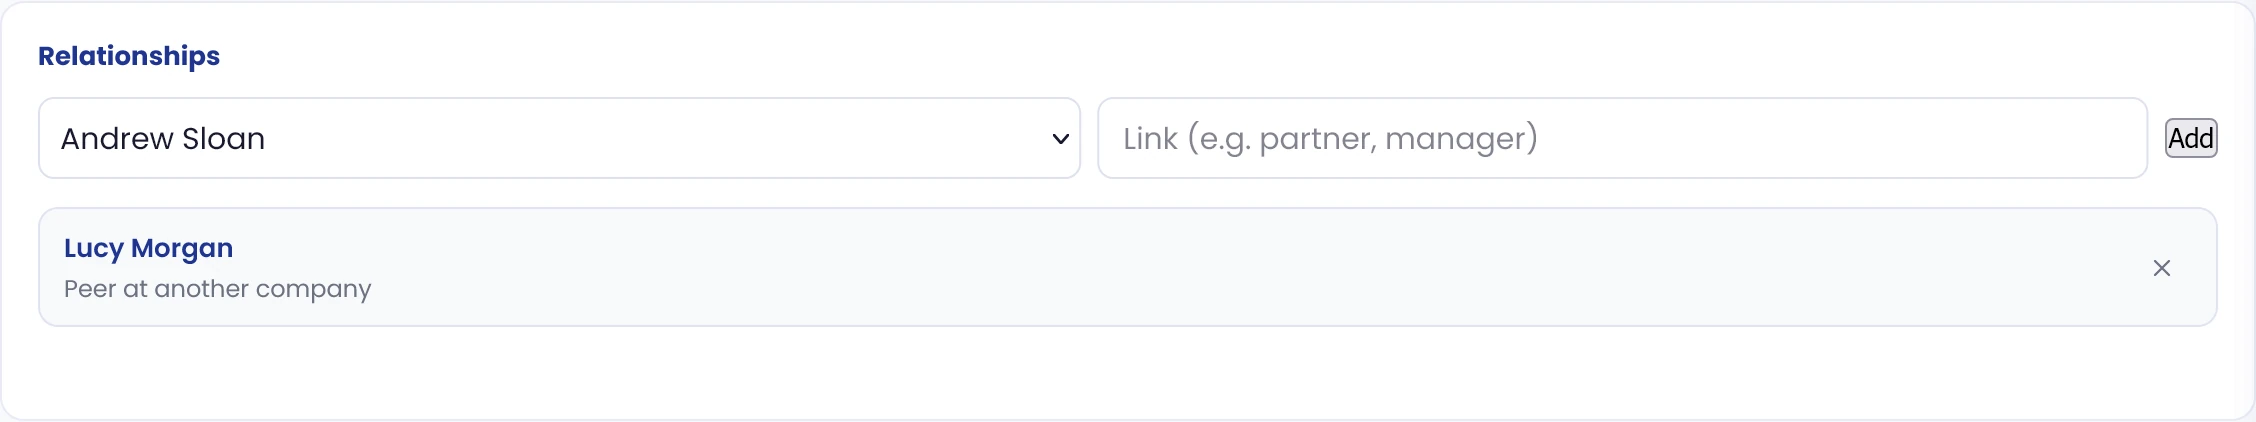
Task: Expand the contact selector showing Andrew Sloan
Action: pos(559,138)
